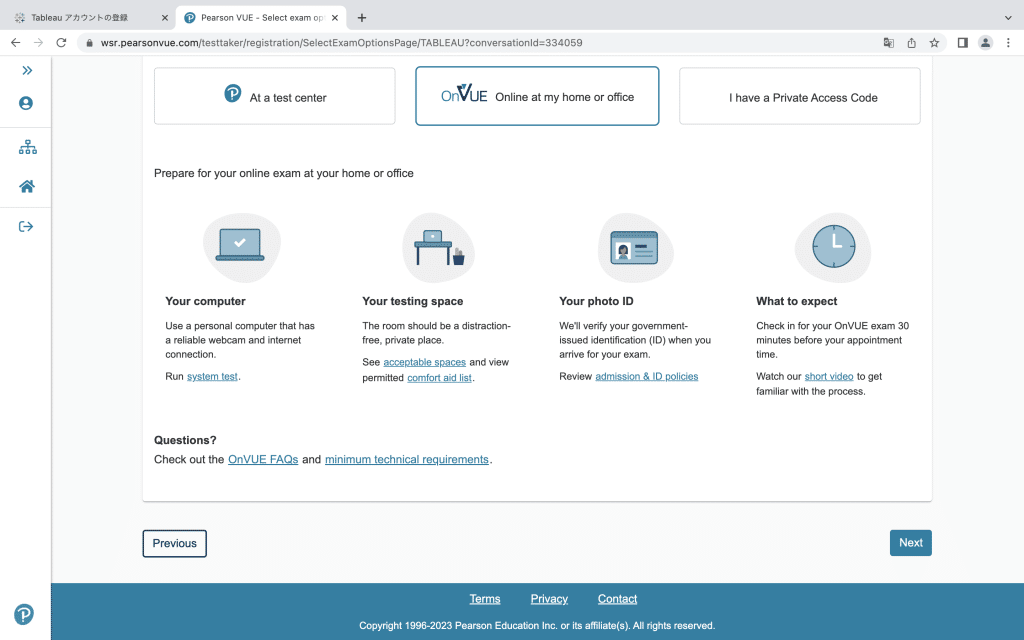This screenshot has height=640, width=1024.
Task: Open admission & ID policies link
Action: click(x=647, y=376)
